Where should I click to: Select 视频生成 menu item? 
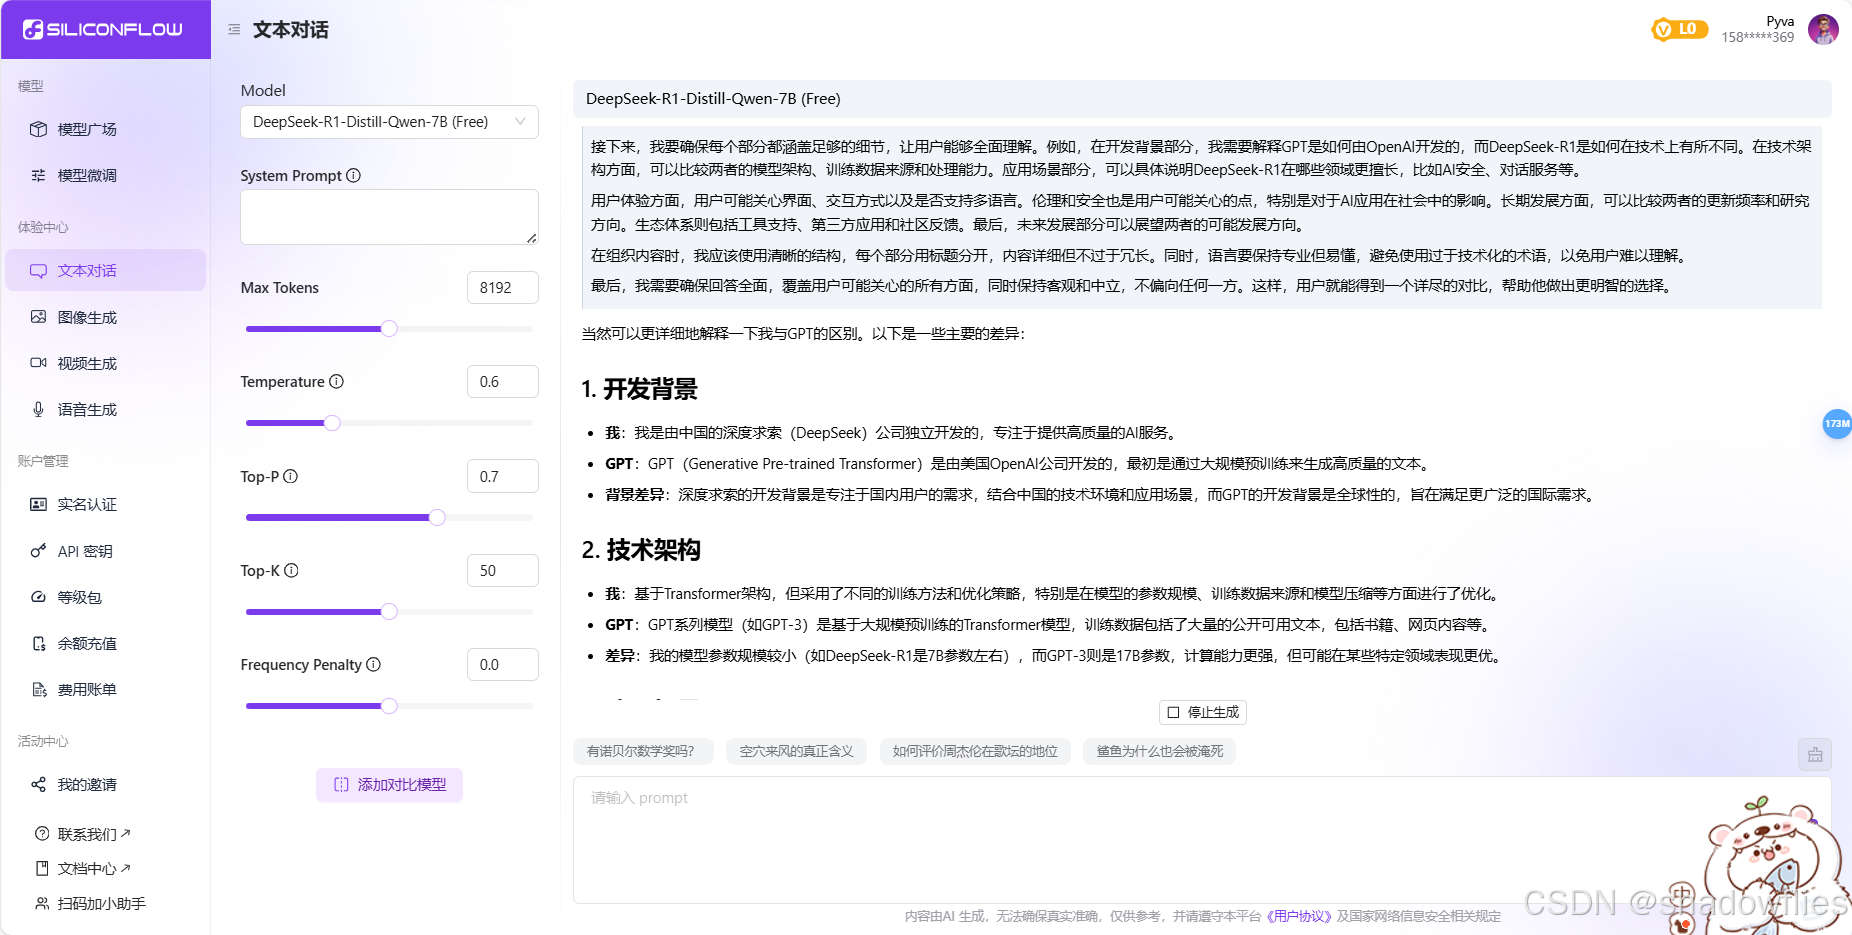tap(105, 363)
